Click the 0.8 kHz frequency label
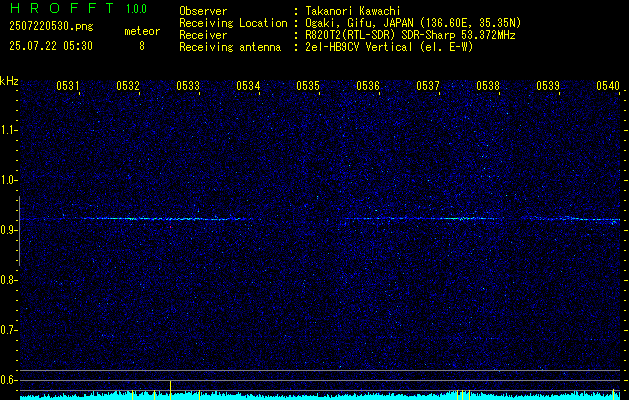This screenshot has width=629, height=400. [x=7, y=280]
